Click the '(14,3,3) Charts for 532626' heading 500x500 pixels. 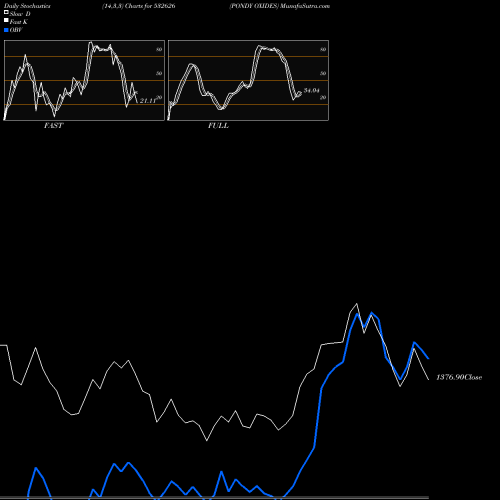coord(139,6)
